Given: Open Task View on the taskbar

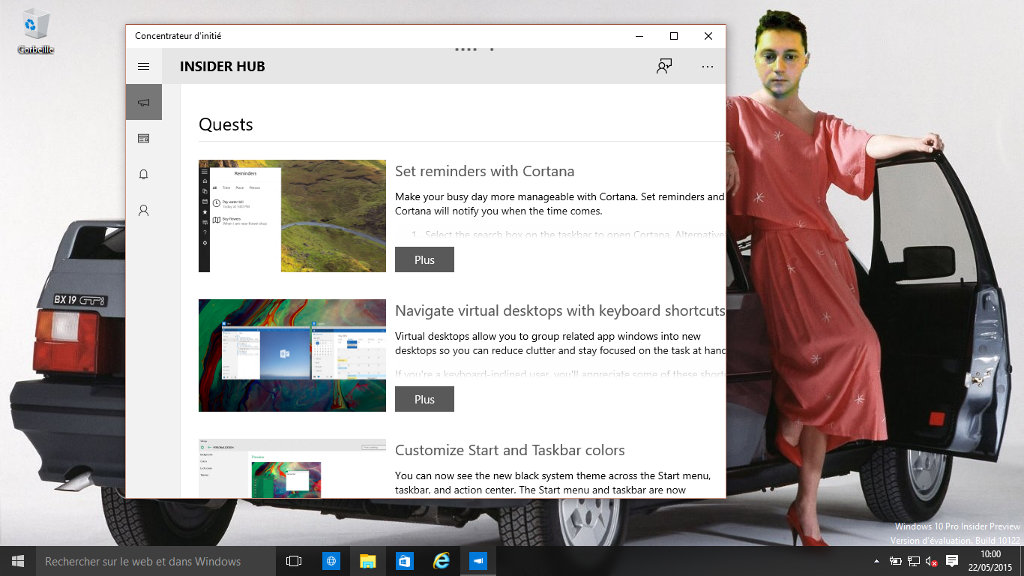Looking at the screenshot, I should coord(294,561).
